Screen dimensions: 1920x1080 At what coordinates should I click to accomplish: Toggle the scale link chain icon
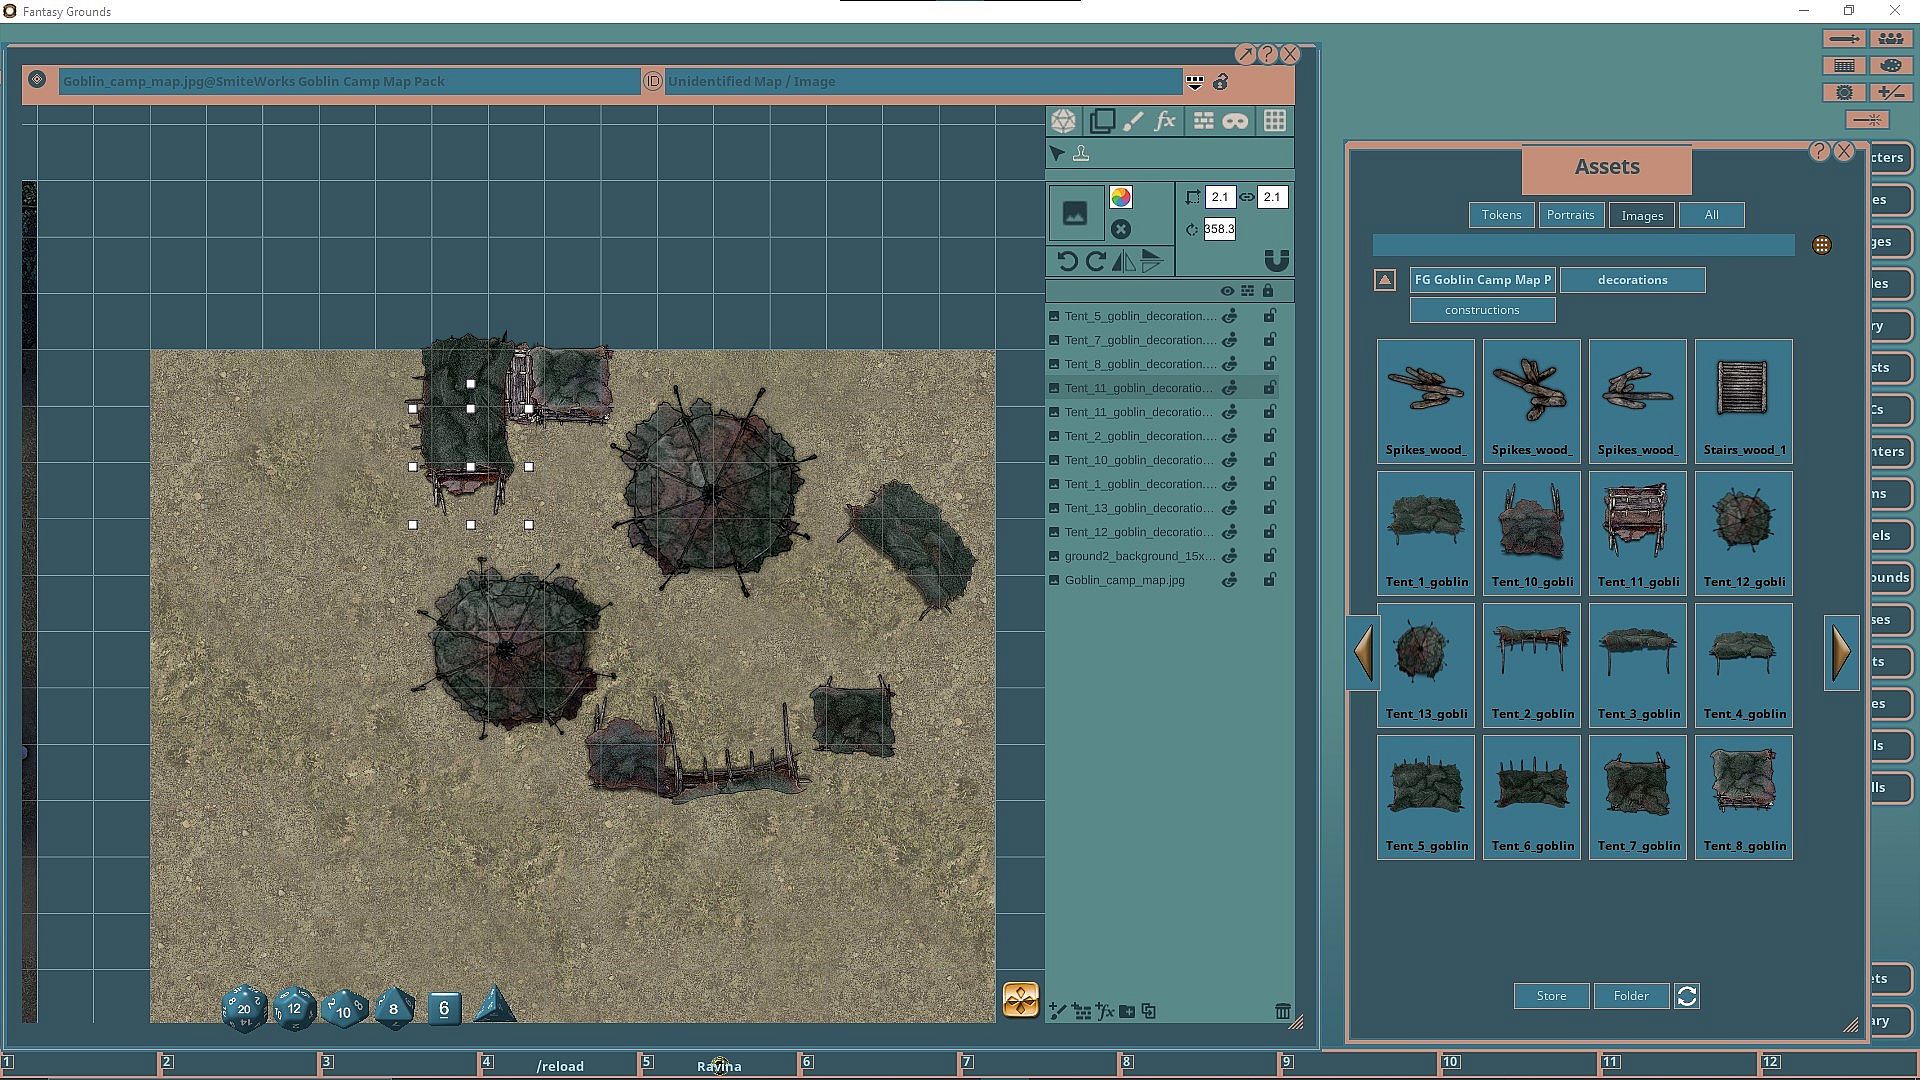1247,197
